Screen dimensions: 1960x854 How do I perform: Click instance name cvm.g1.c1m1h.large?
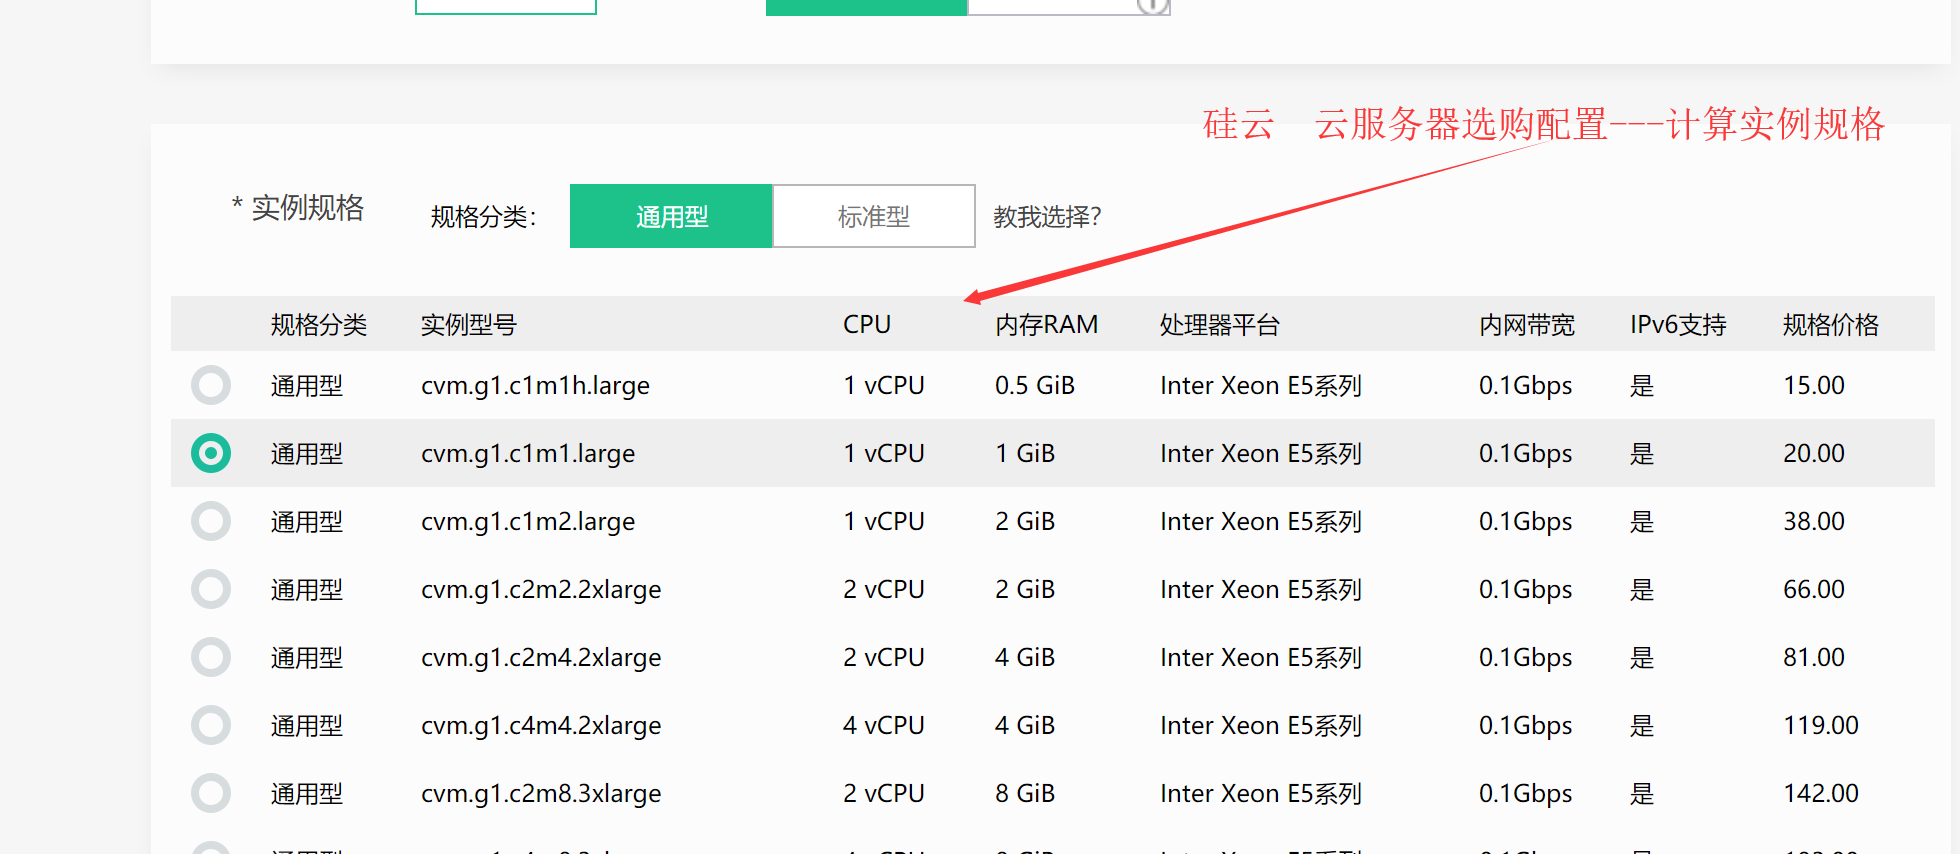535,386
